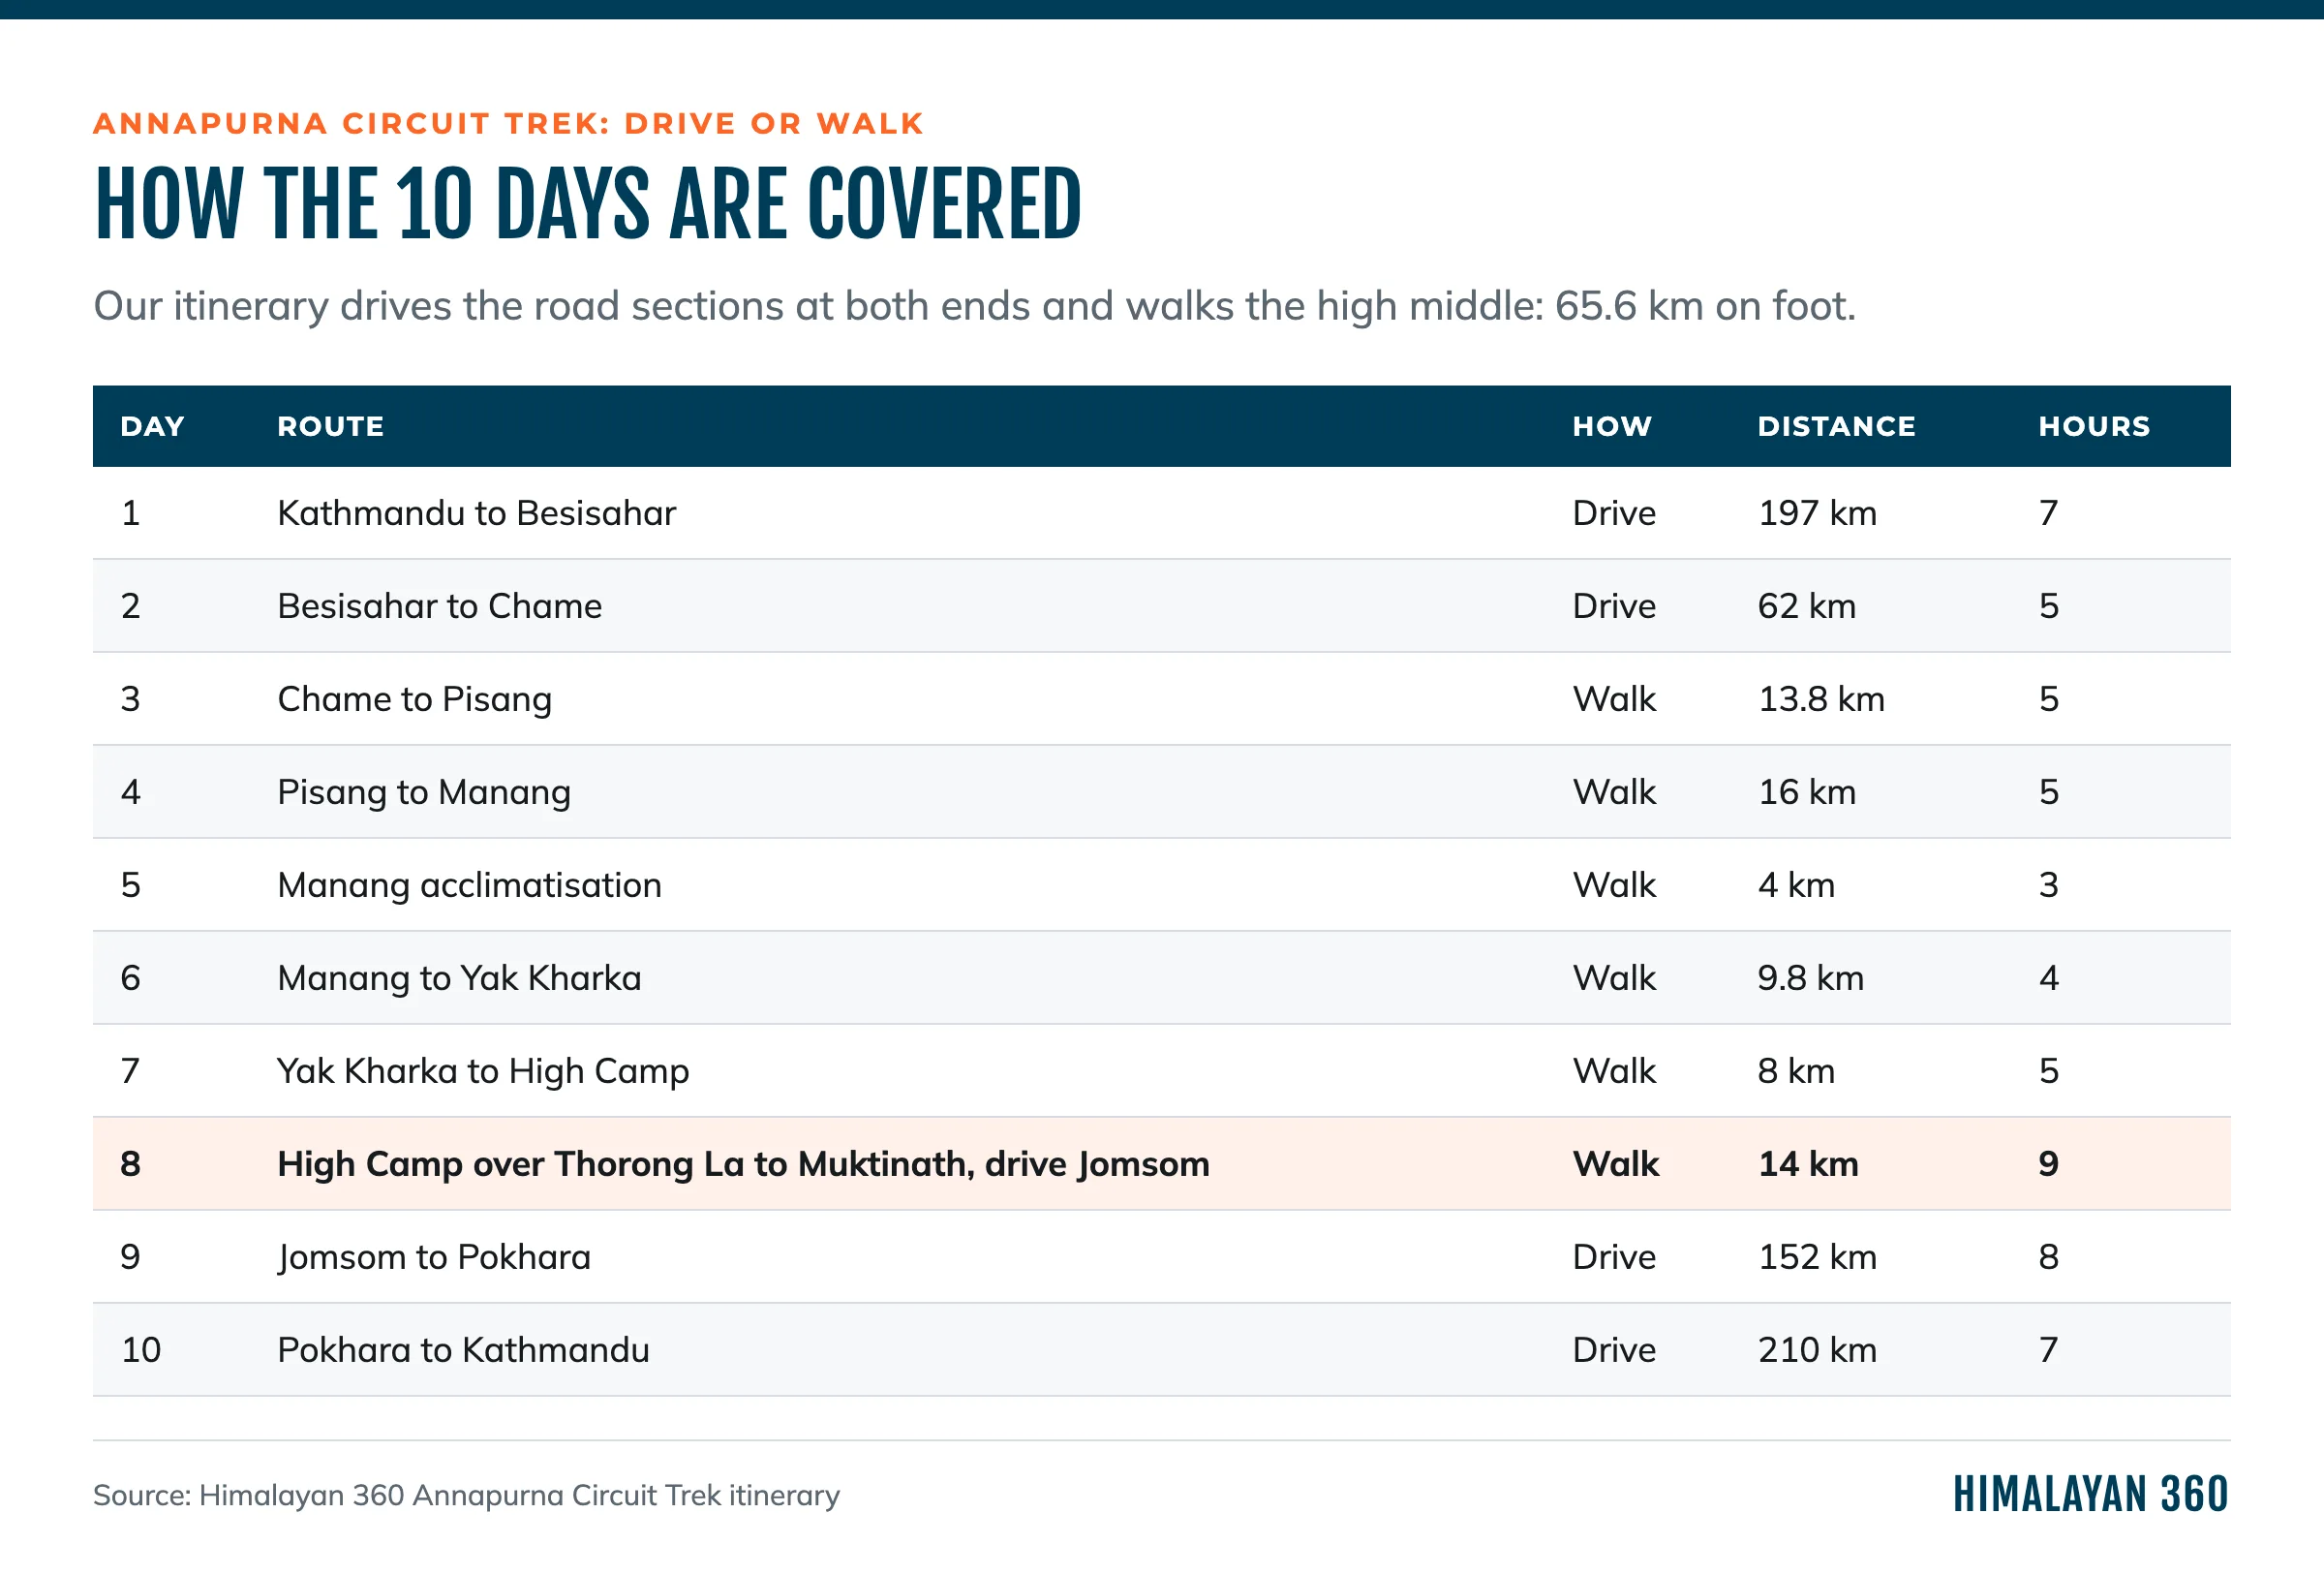Click the 'How the 10 Days Are Covered' headline
2324x1575 pixels.
pos(588,205)
